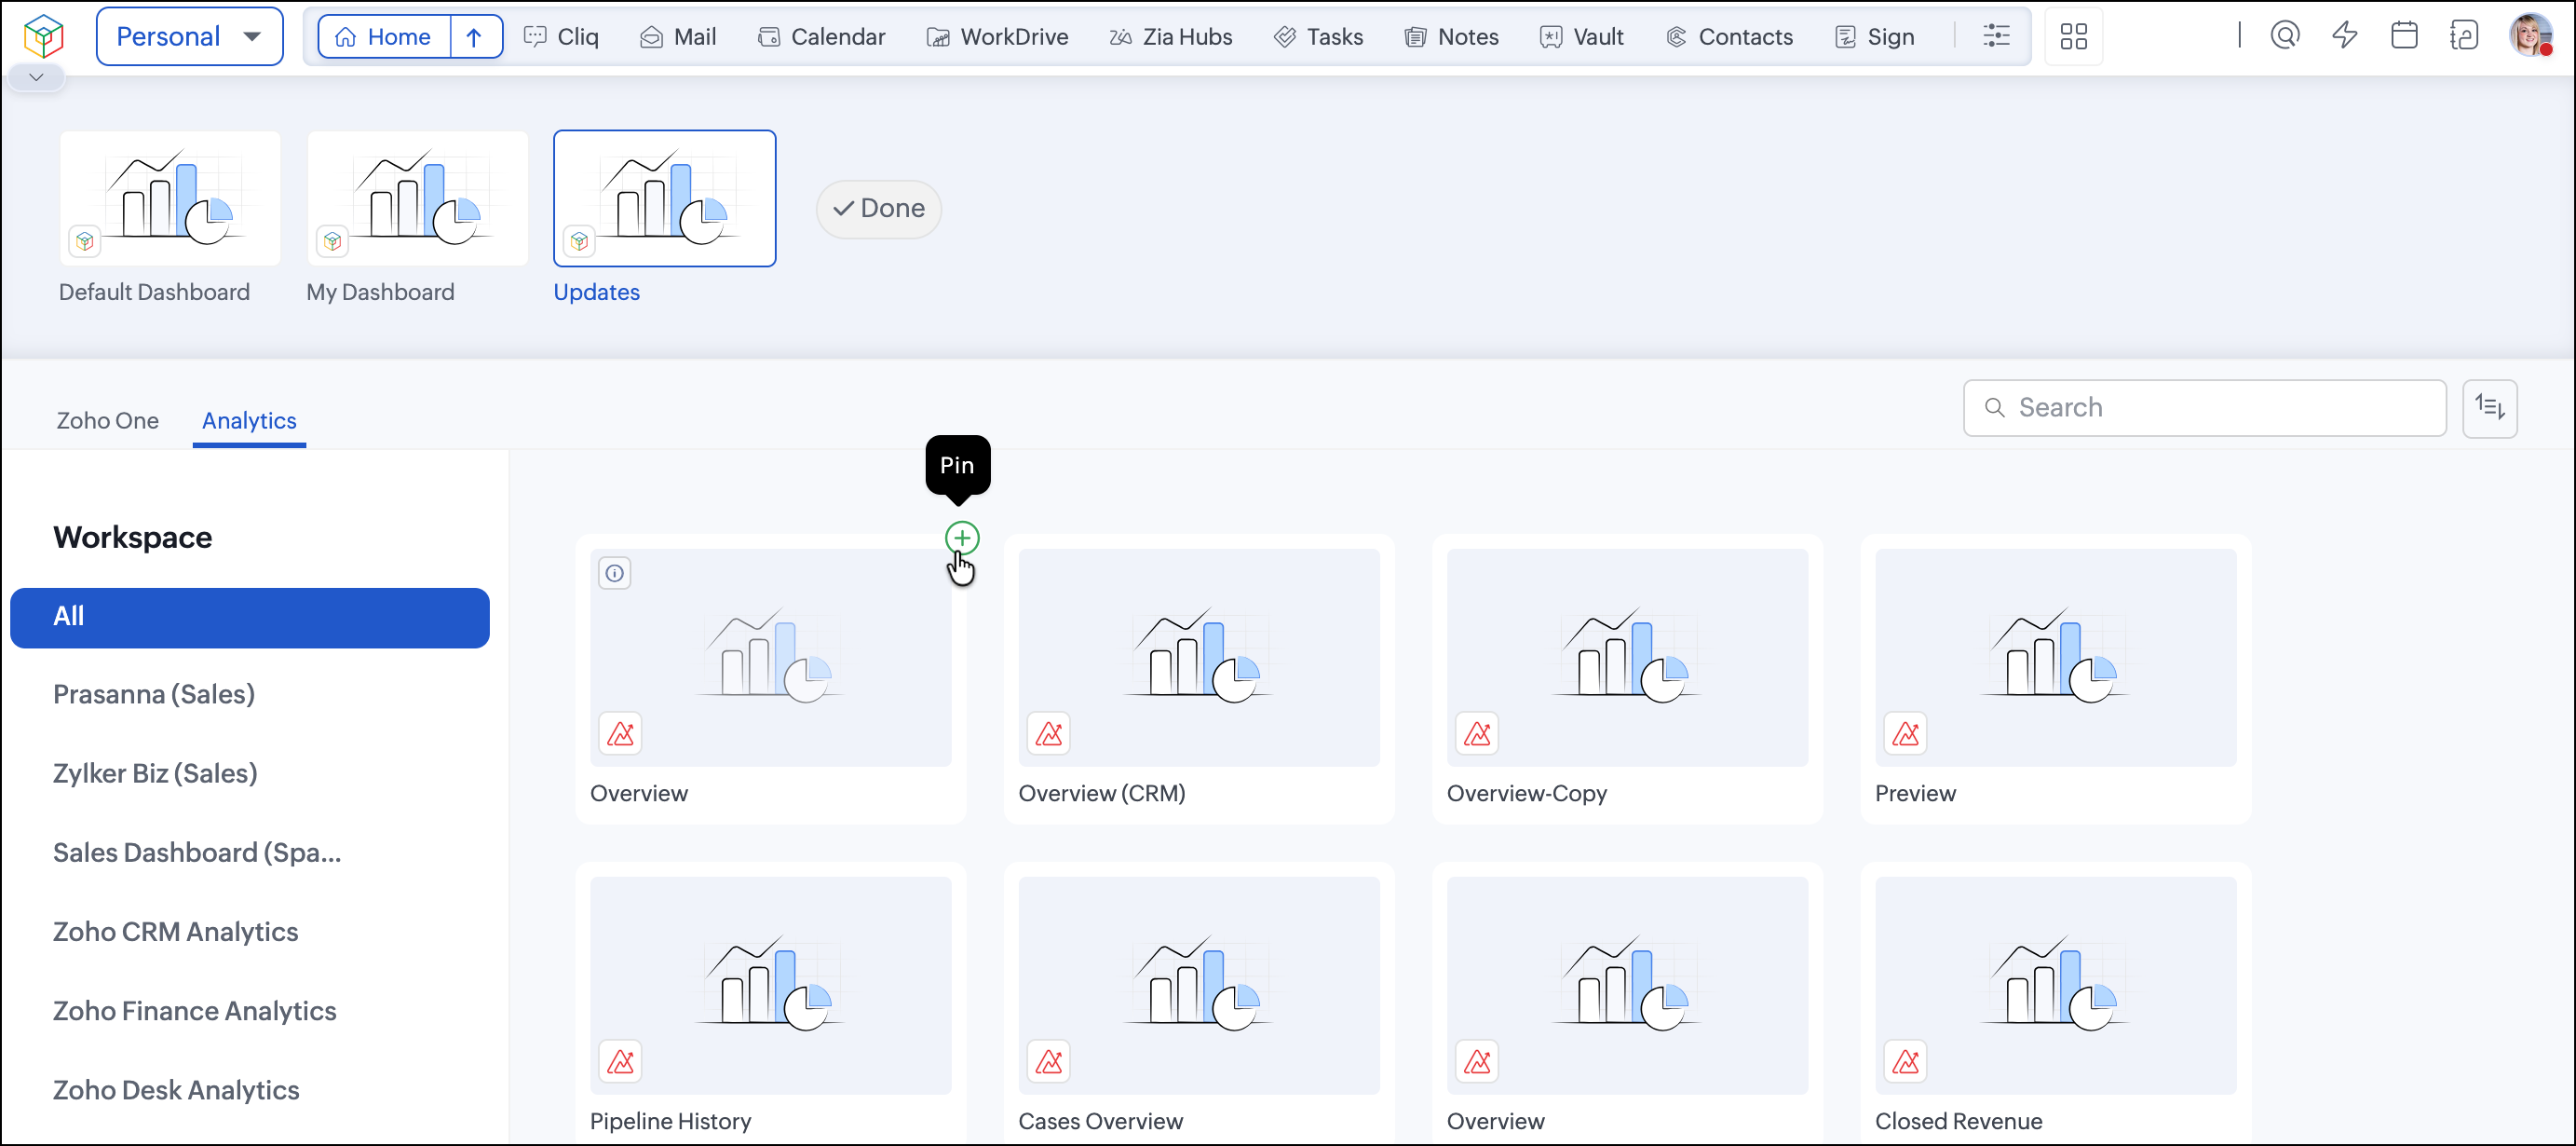Open the Cases Overview dashboard card
Viewport: 2576px width, 1146px height.
tap(1199, 1005)
